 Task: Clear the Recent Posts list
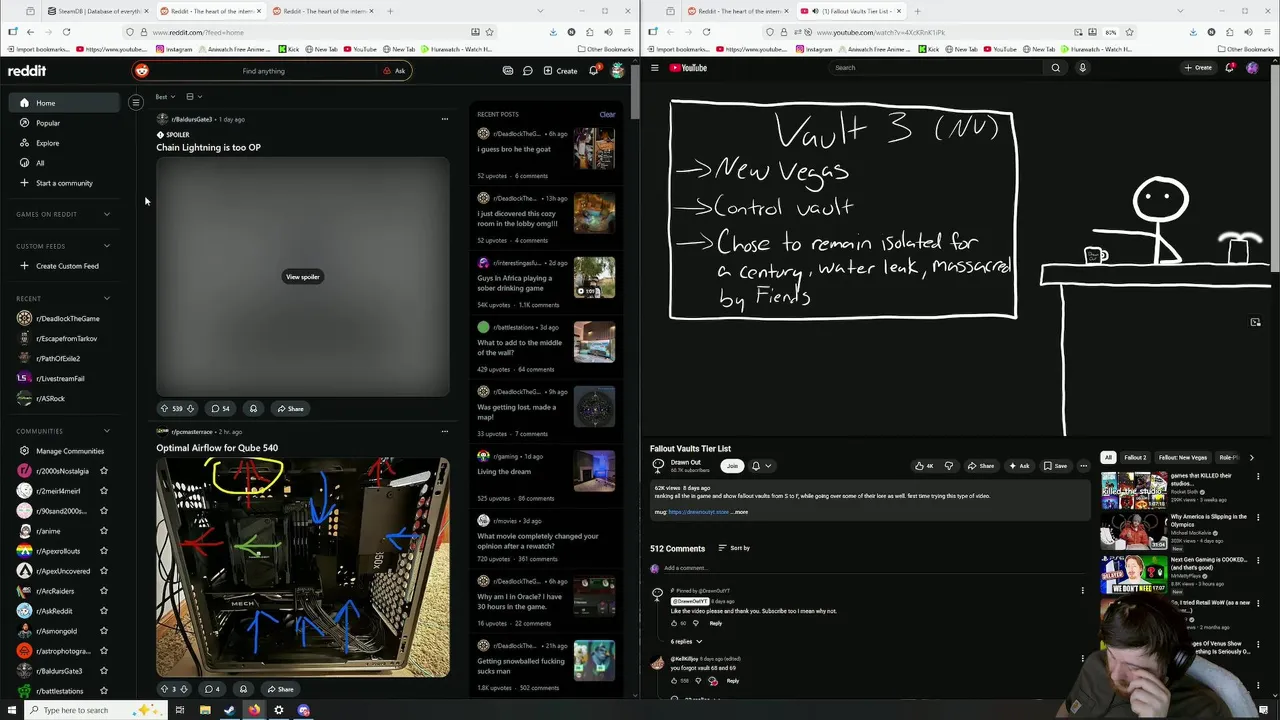607,114
